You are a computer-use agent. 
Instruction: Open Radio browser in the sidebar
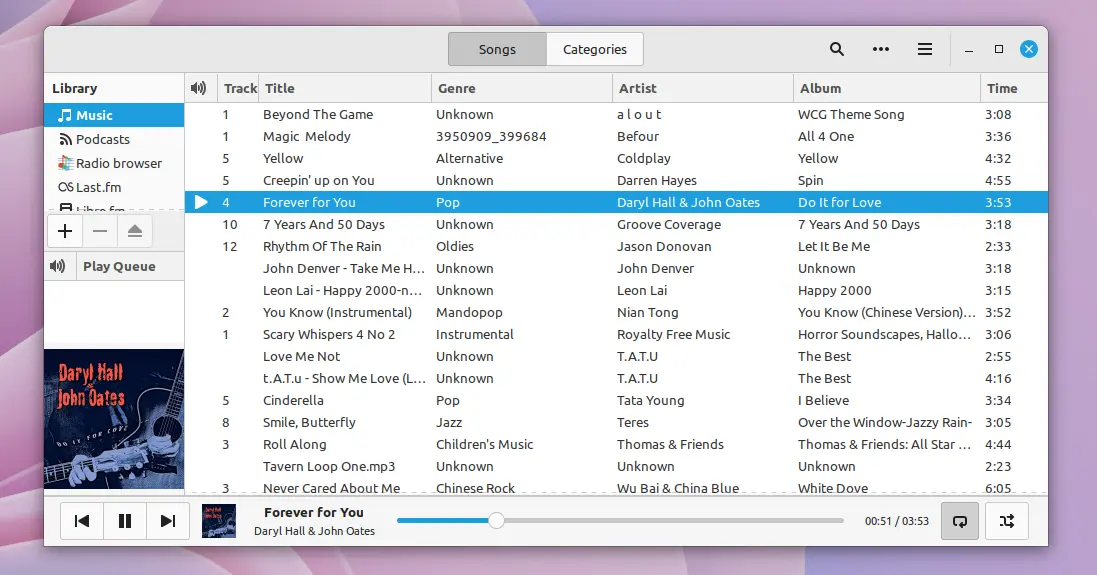[118, 163]
